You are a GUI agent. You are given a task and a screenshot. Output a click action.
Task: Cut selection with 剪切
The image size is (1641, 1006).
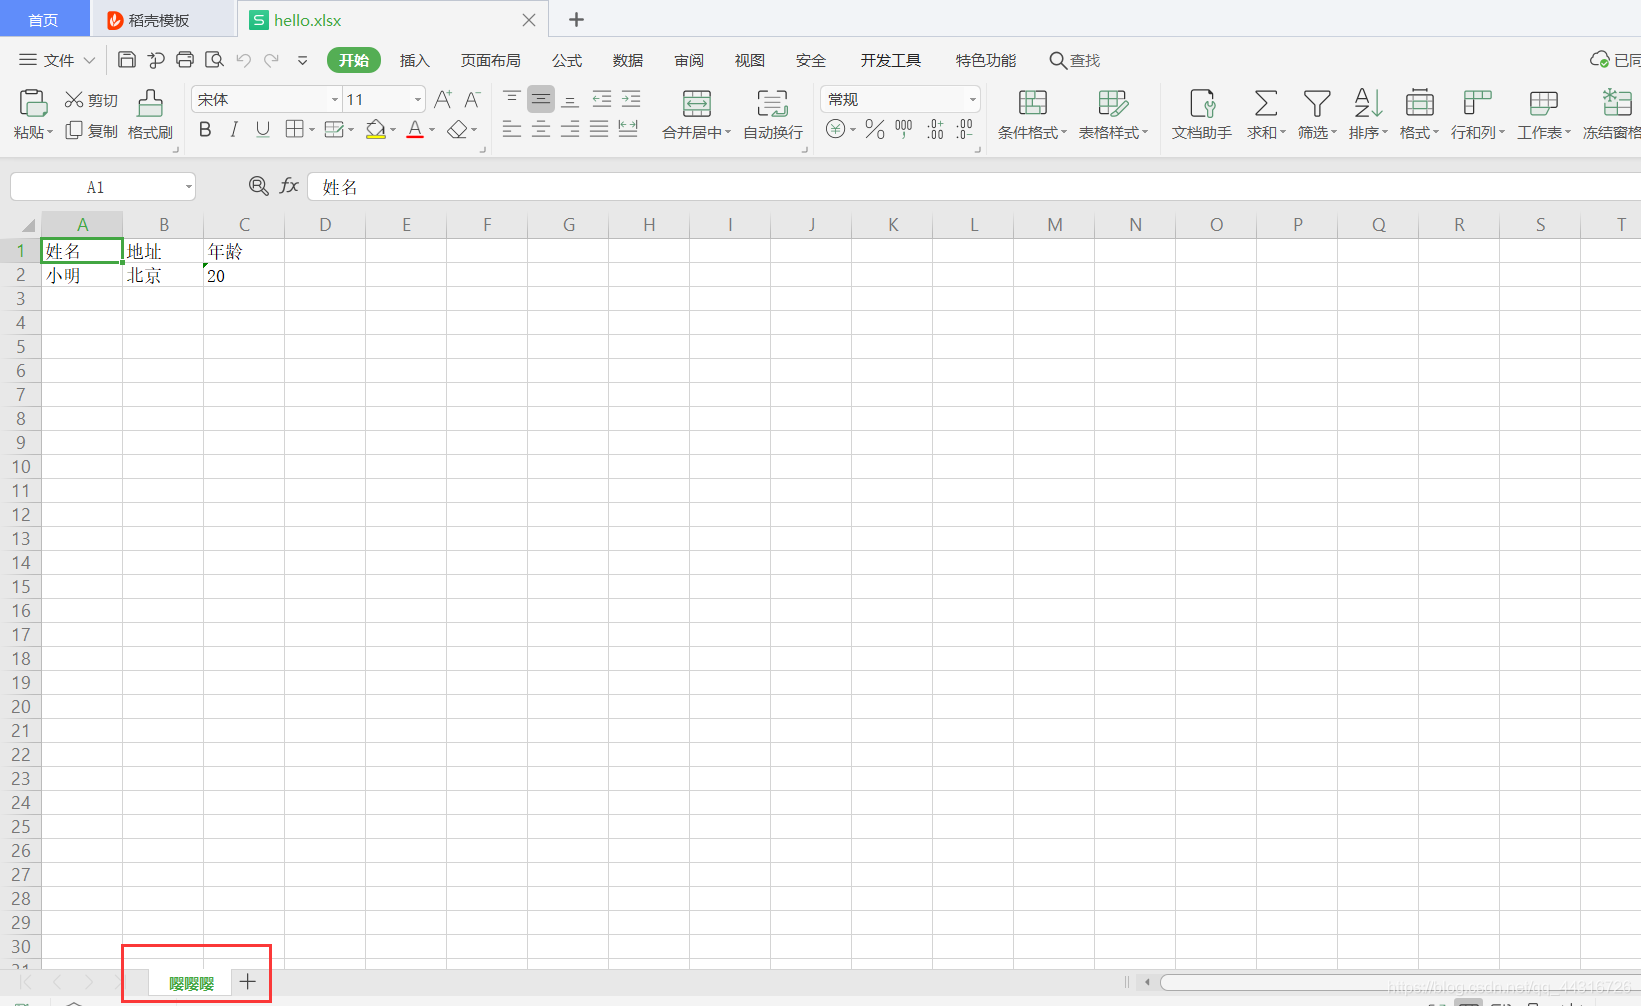pos(91,100)
